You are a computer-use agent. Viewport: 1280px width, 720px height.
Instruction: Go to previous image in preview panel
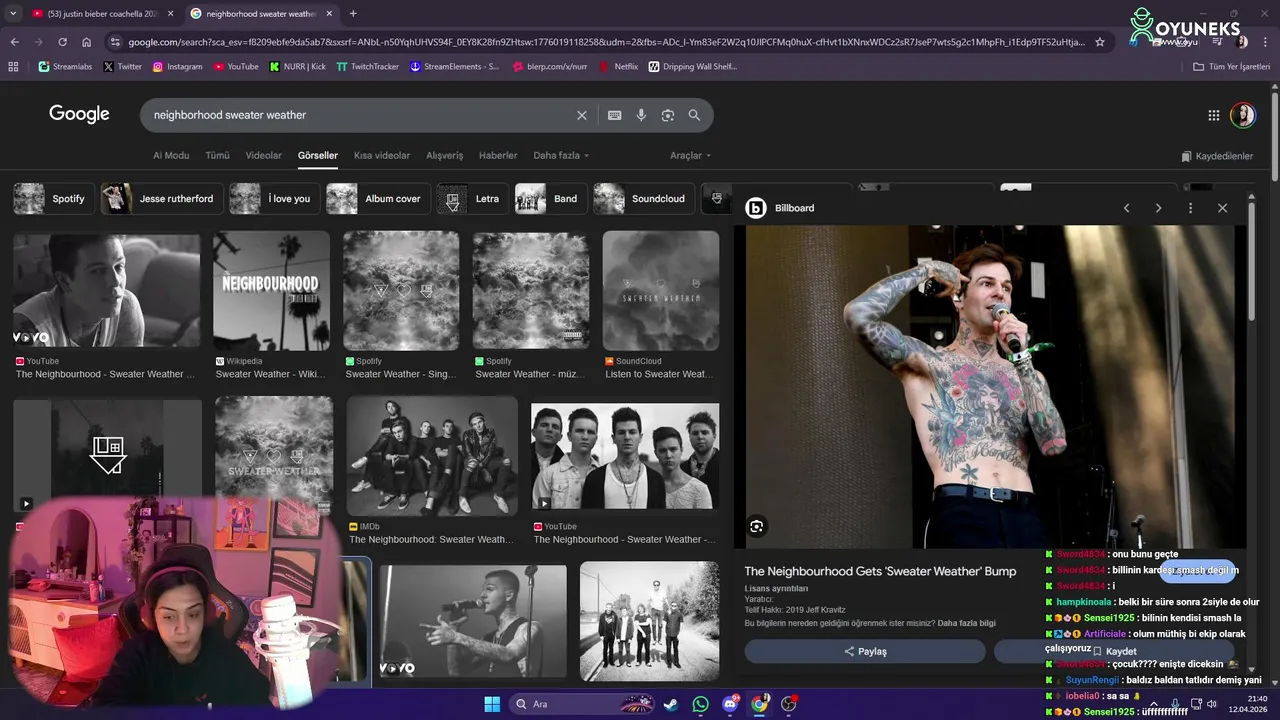click(x=1126, y=208)
